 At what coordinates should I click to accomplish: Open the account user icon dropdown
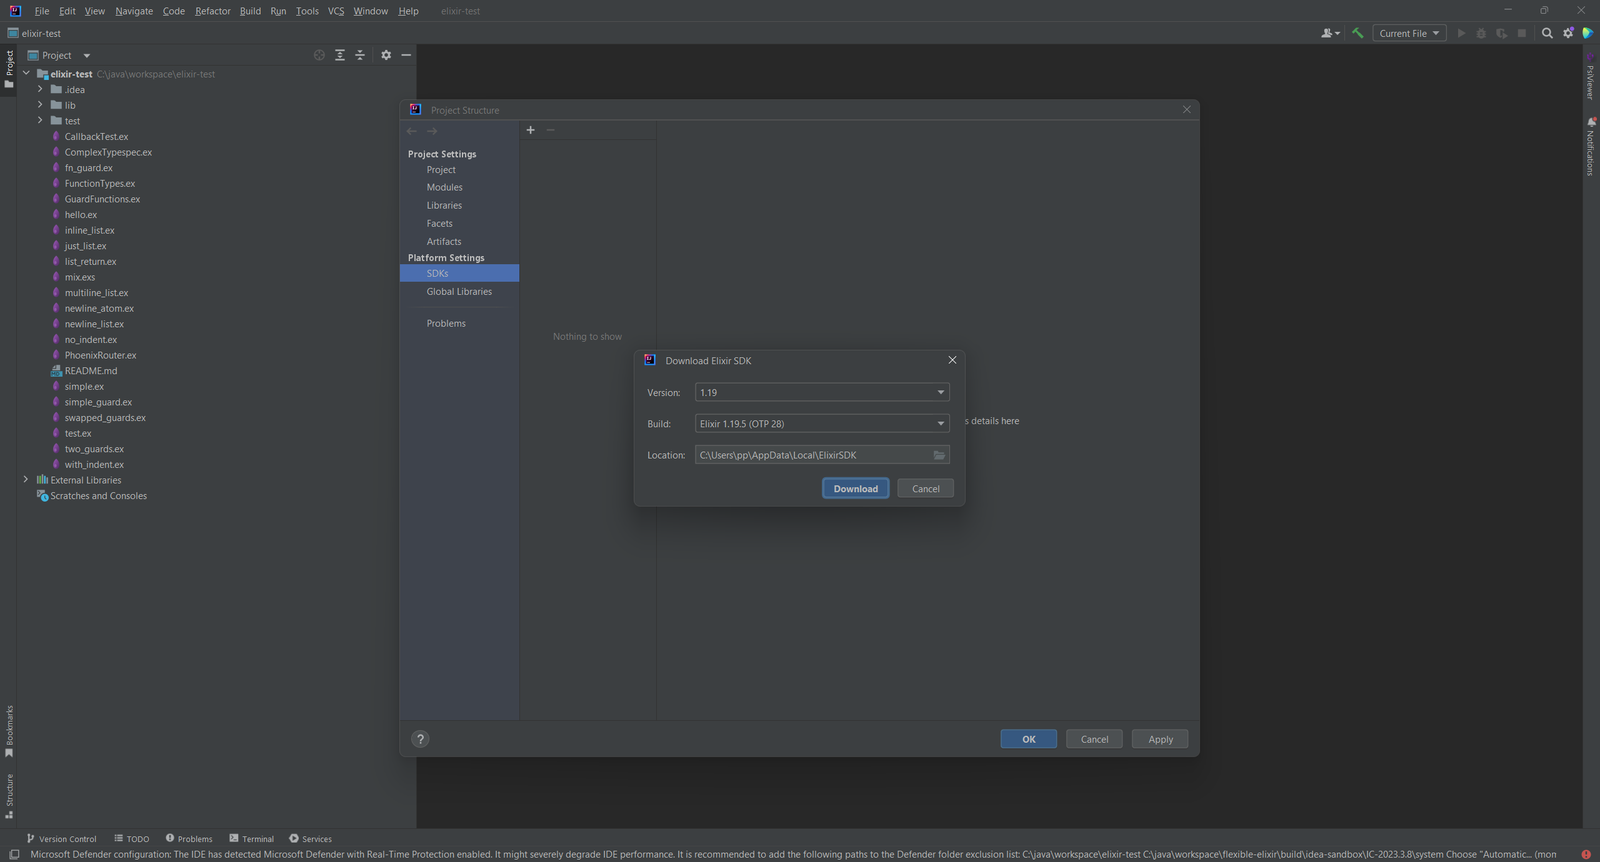pos(1330,33)
